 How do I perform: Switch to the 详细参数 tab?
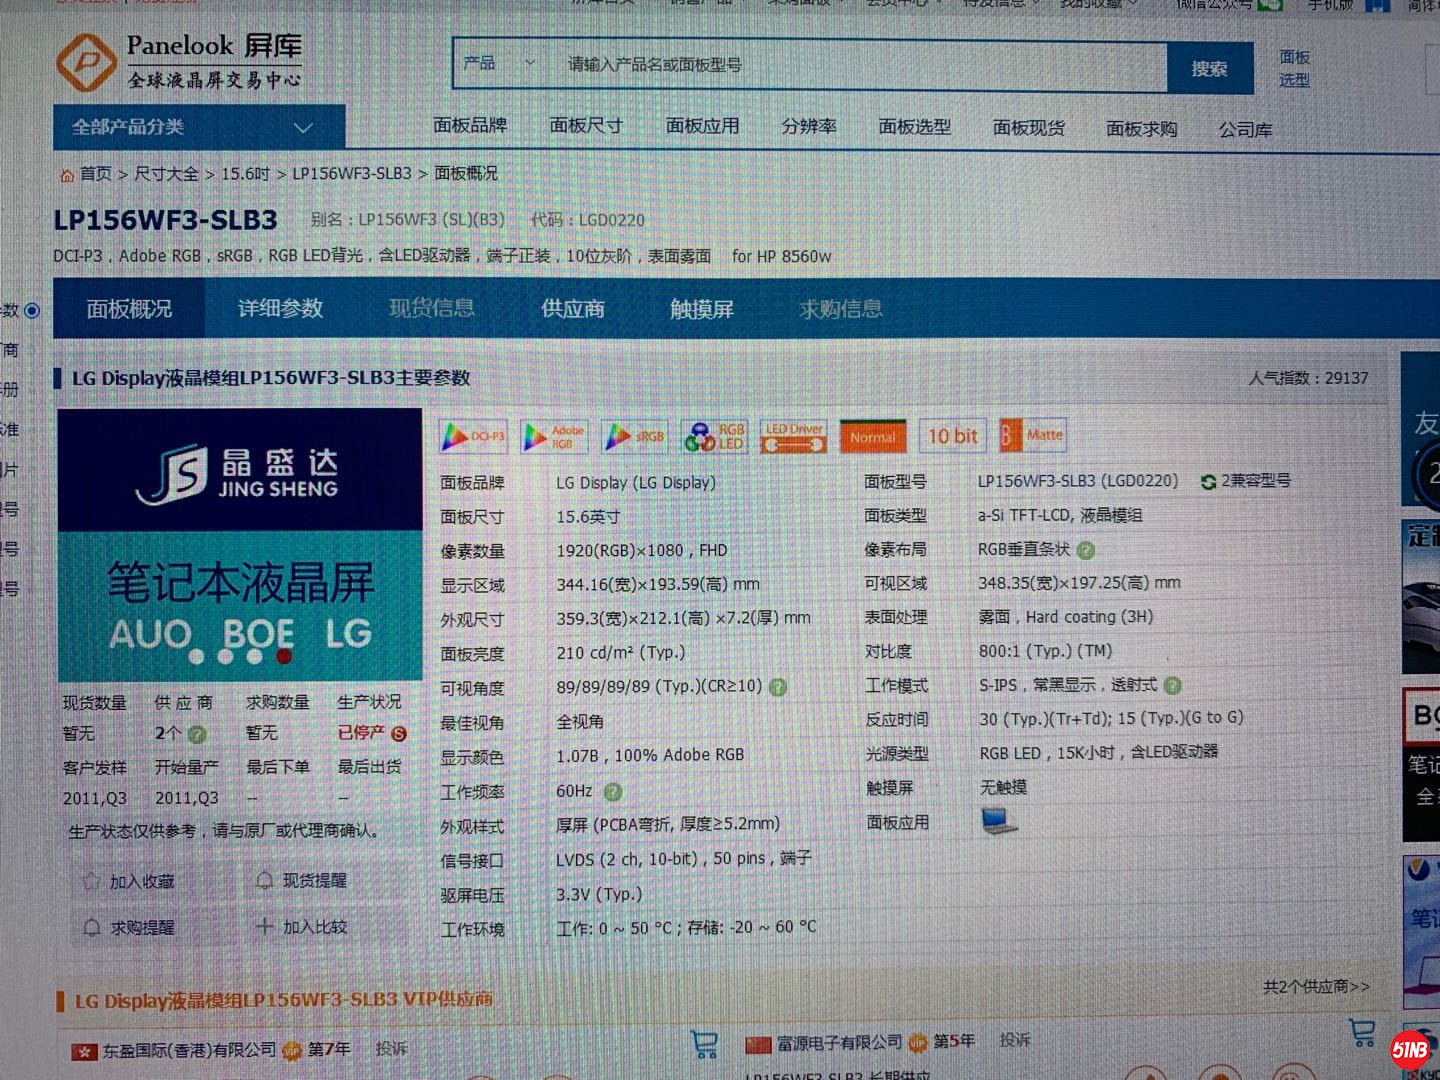click(280, 309)
